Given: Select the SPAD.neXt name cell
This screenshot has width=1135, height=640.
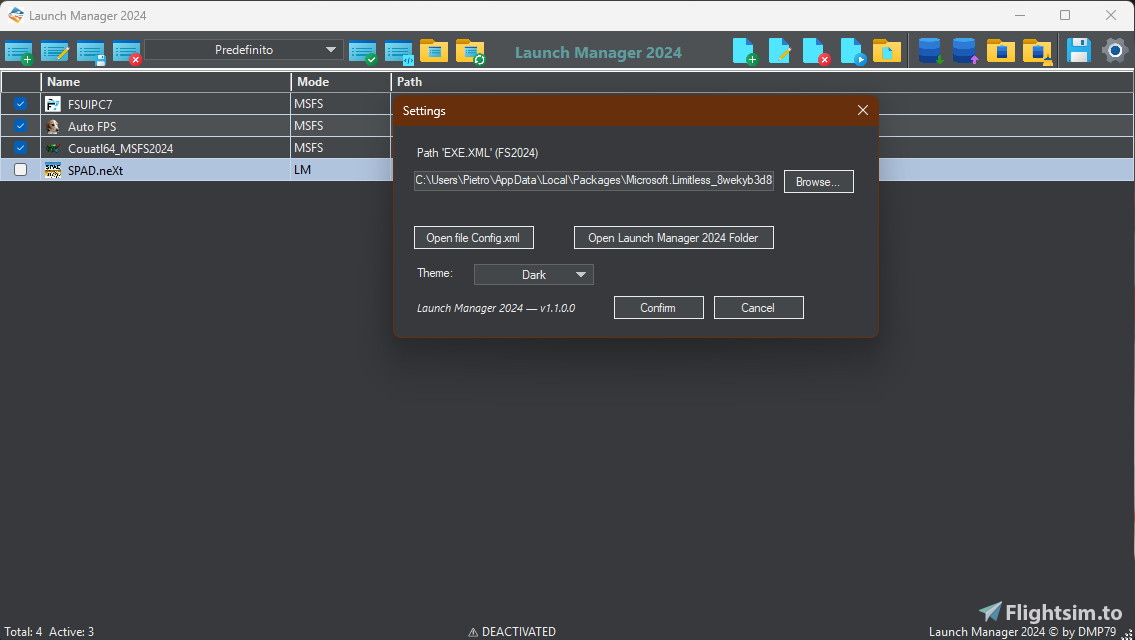Looking at the screenshot, I should 166,170.
